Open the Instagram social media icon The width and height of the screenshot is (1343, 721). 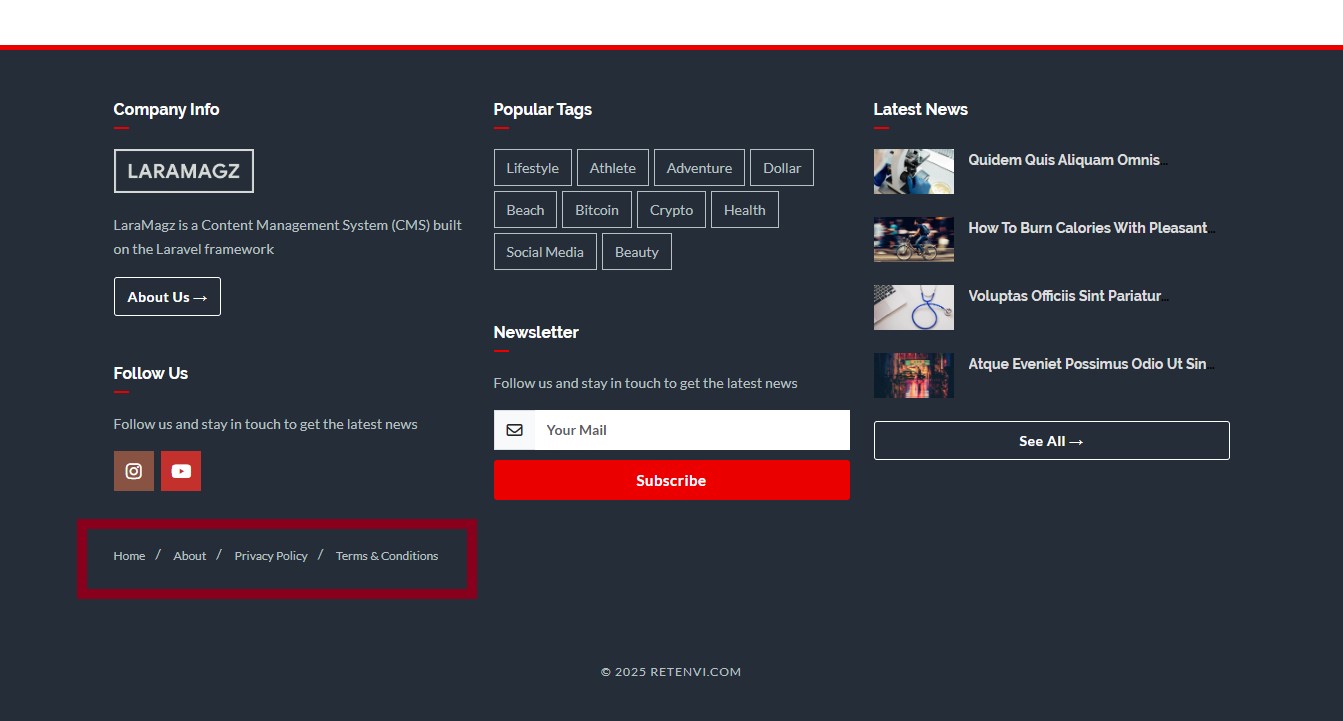pyautogui.click(x=133, y=470)
